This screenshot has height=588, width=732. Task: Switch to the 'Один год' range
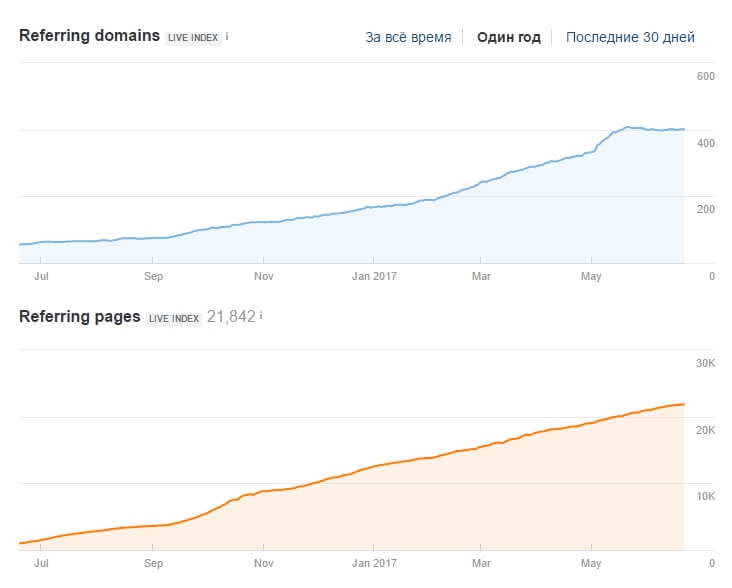coord(508,37)
